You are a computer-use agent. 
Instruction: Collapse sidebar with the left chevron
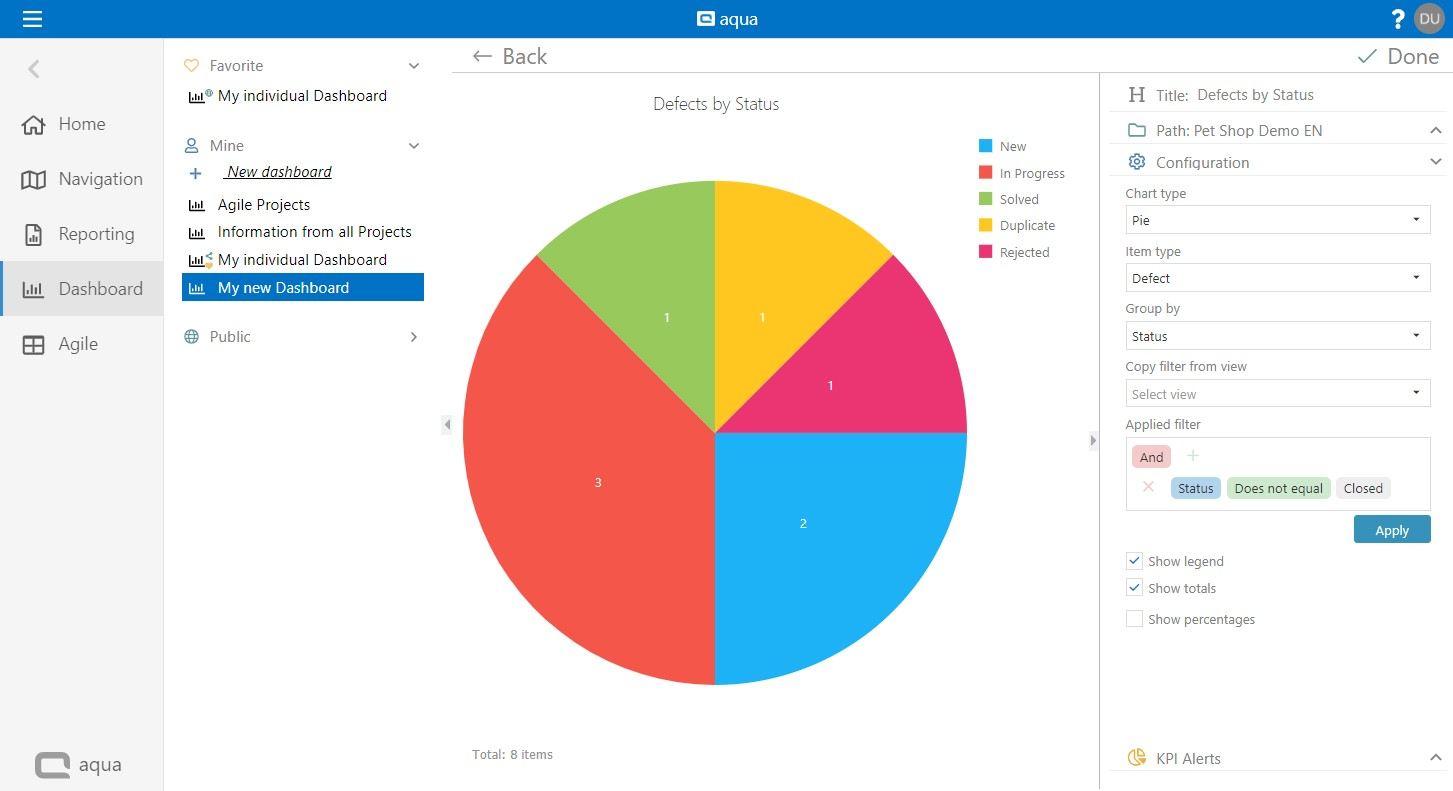pyautogui.click(x=34, y=69)
